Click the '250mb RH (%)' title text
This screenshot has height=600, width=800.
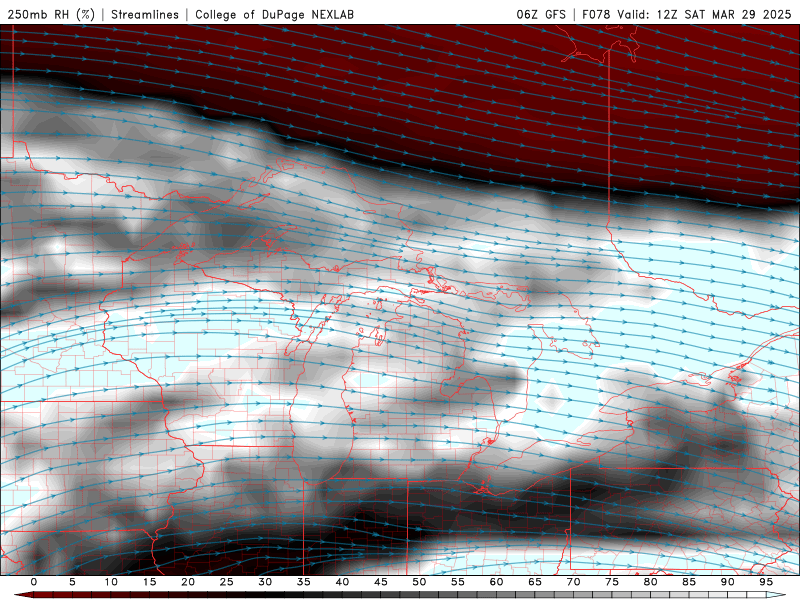click(x=52, y=15)
